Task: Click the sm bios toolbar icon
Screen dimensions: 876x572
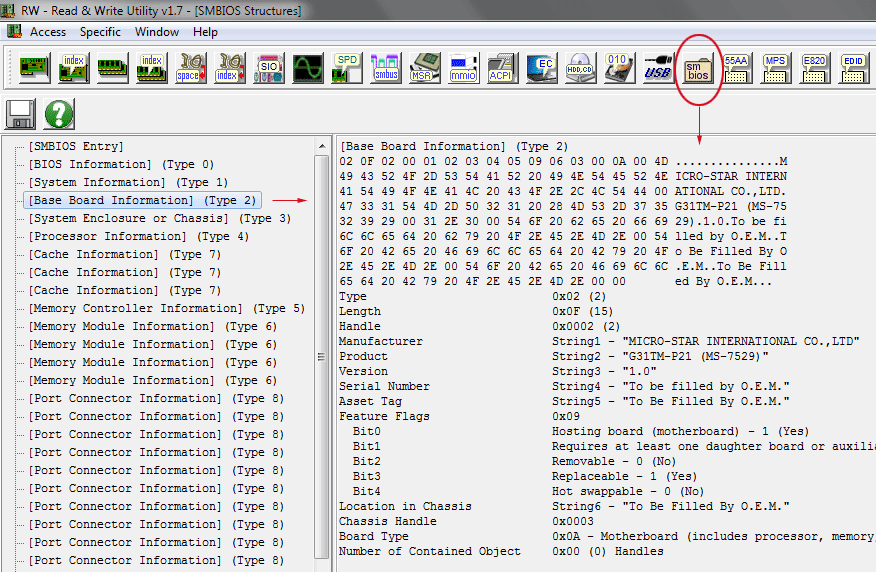Action: [698, 70]
